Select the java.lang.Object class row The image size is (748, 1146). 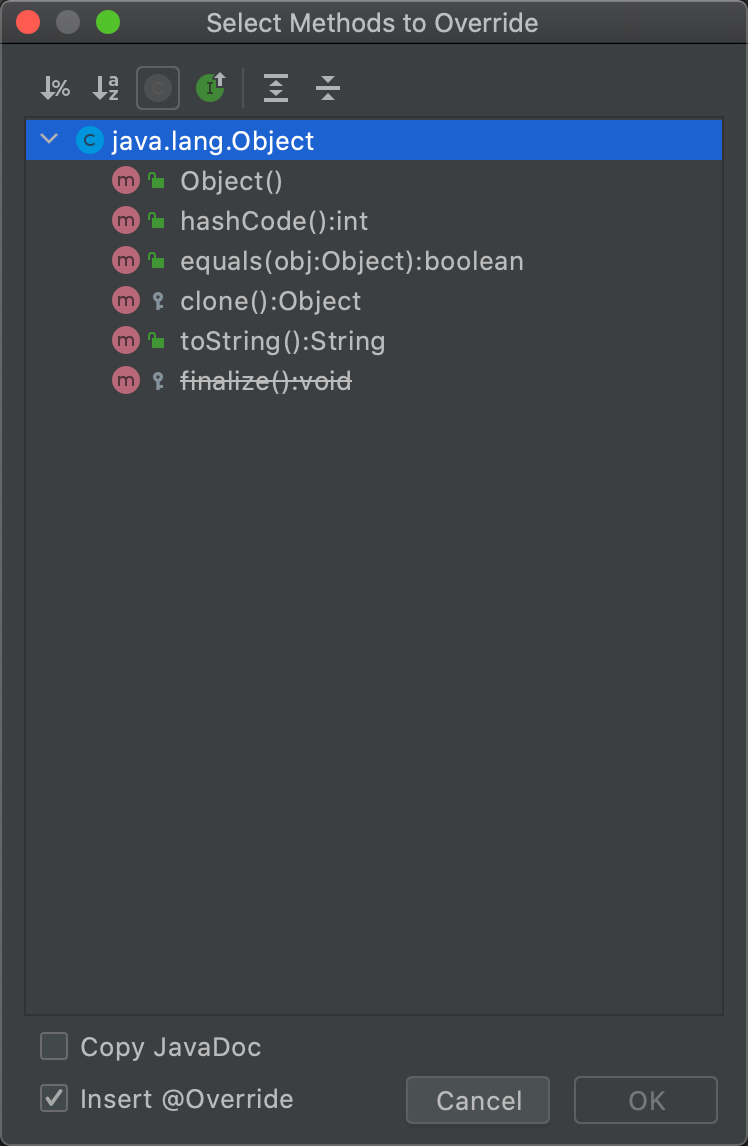click(400, 141)
